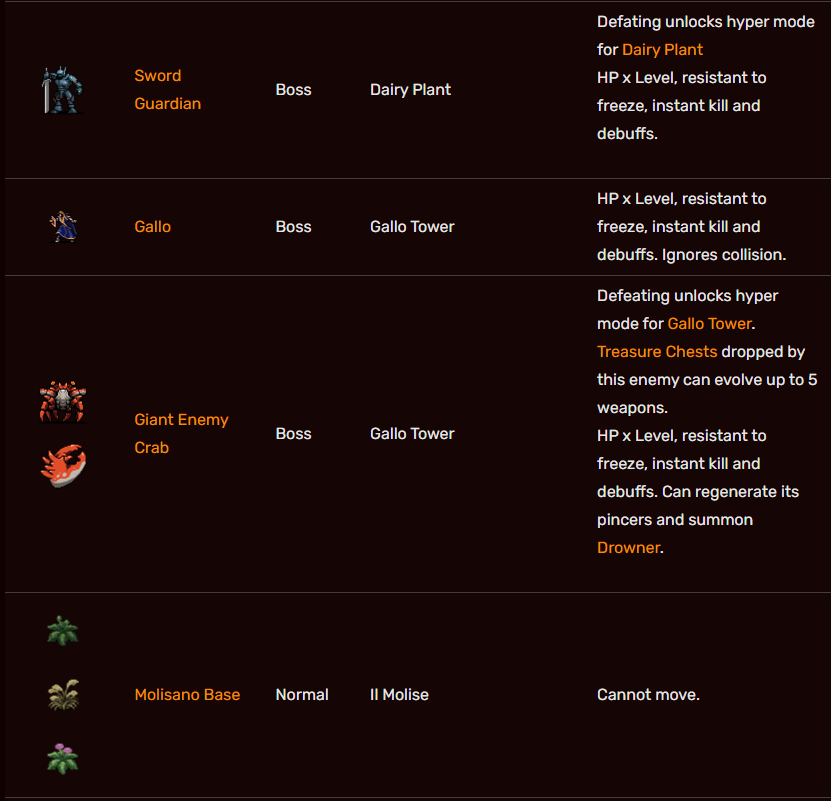Select the Normal type cell for Molisano Base
This screenshot has height=801, width=831.
pos(301,695)
